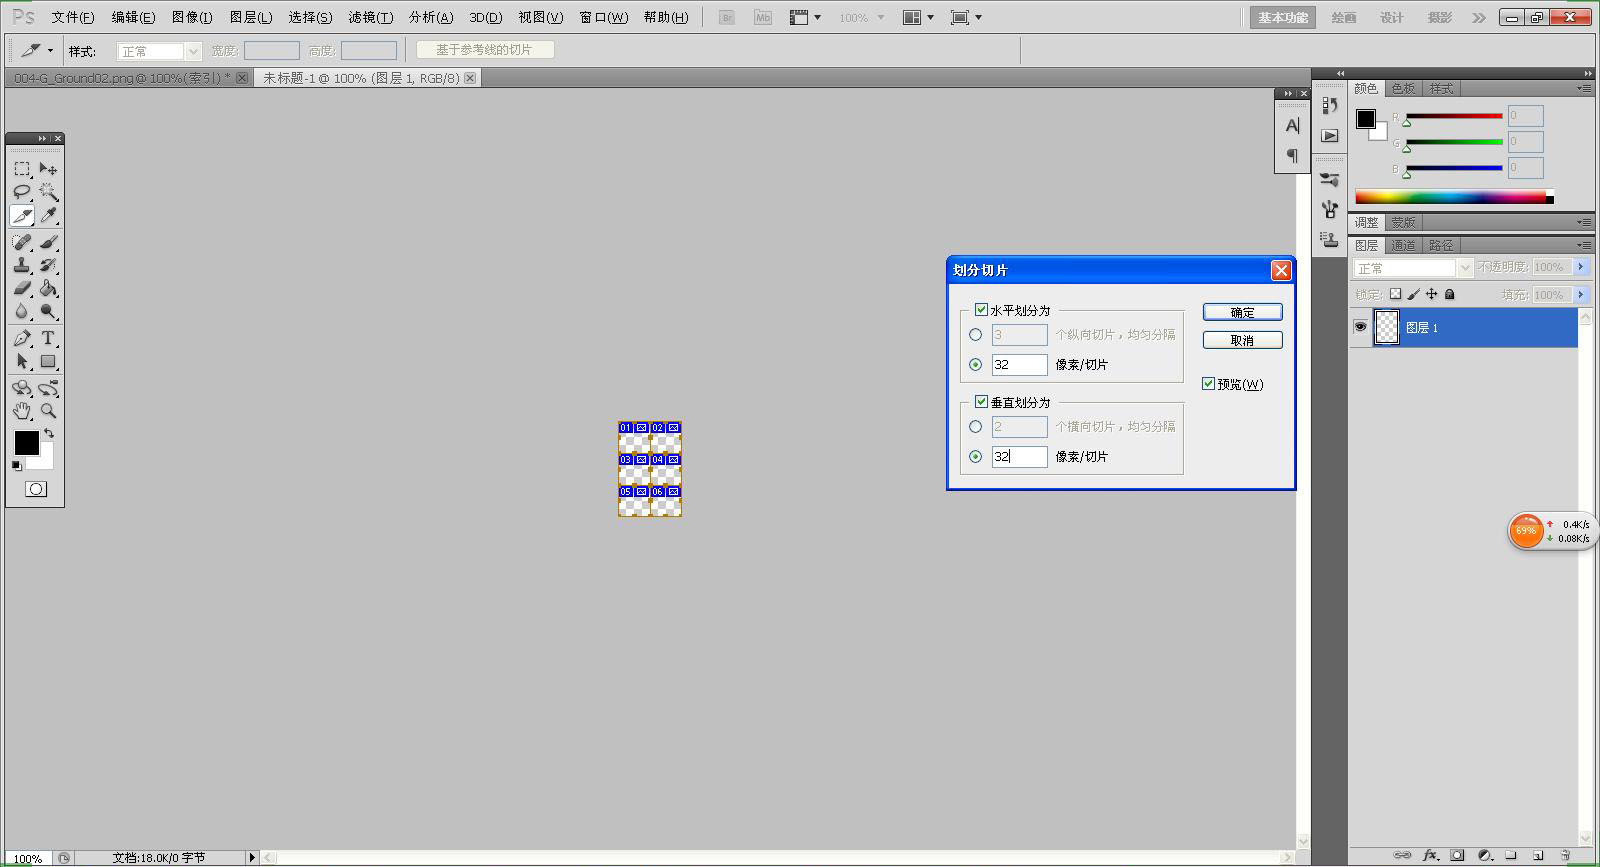
Task: Open the Layers panel flyout menu
Action: (x=1584, y=245)
